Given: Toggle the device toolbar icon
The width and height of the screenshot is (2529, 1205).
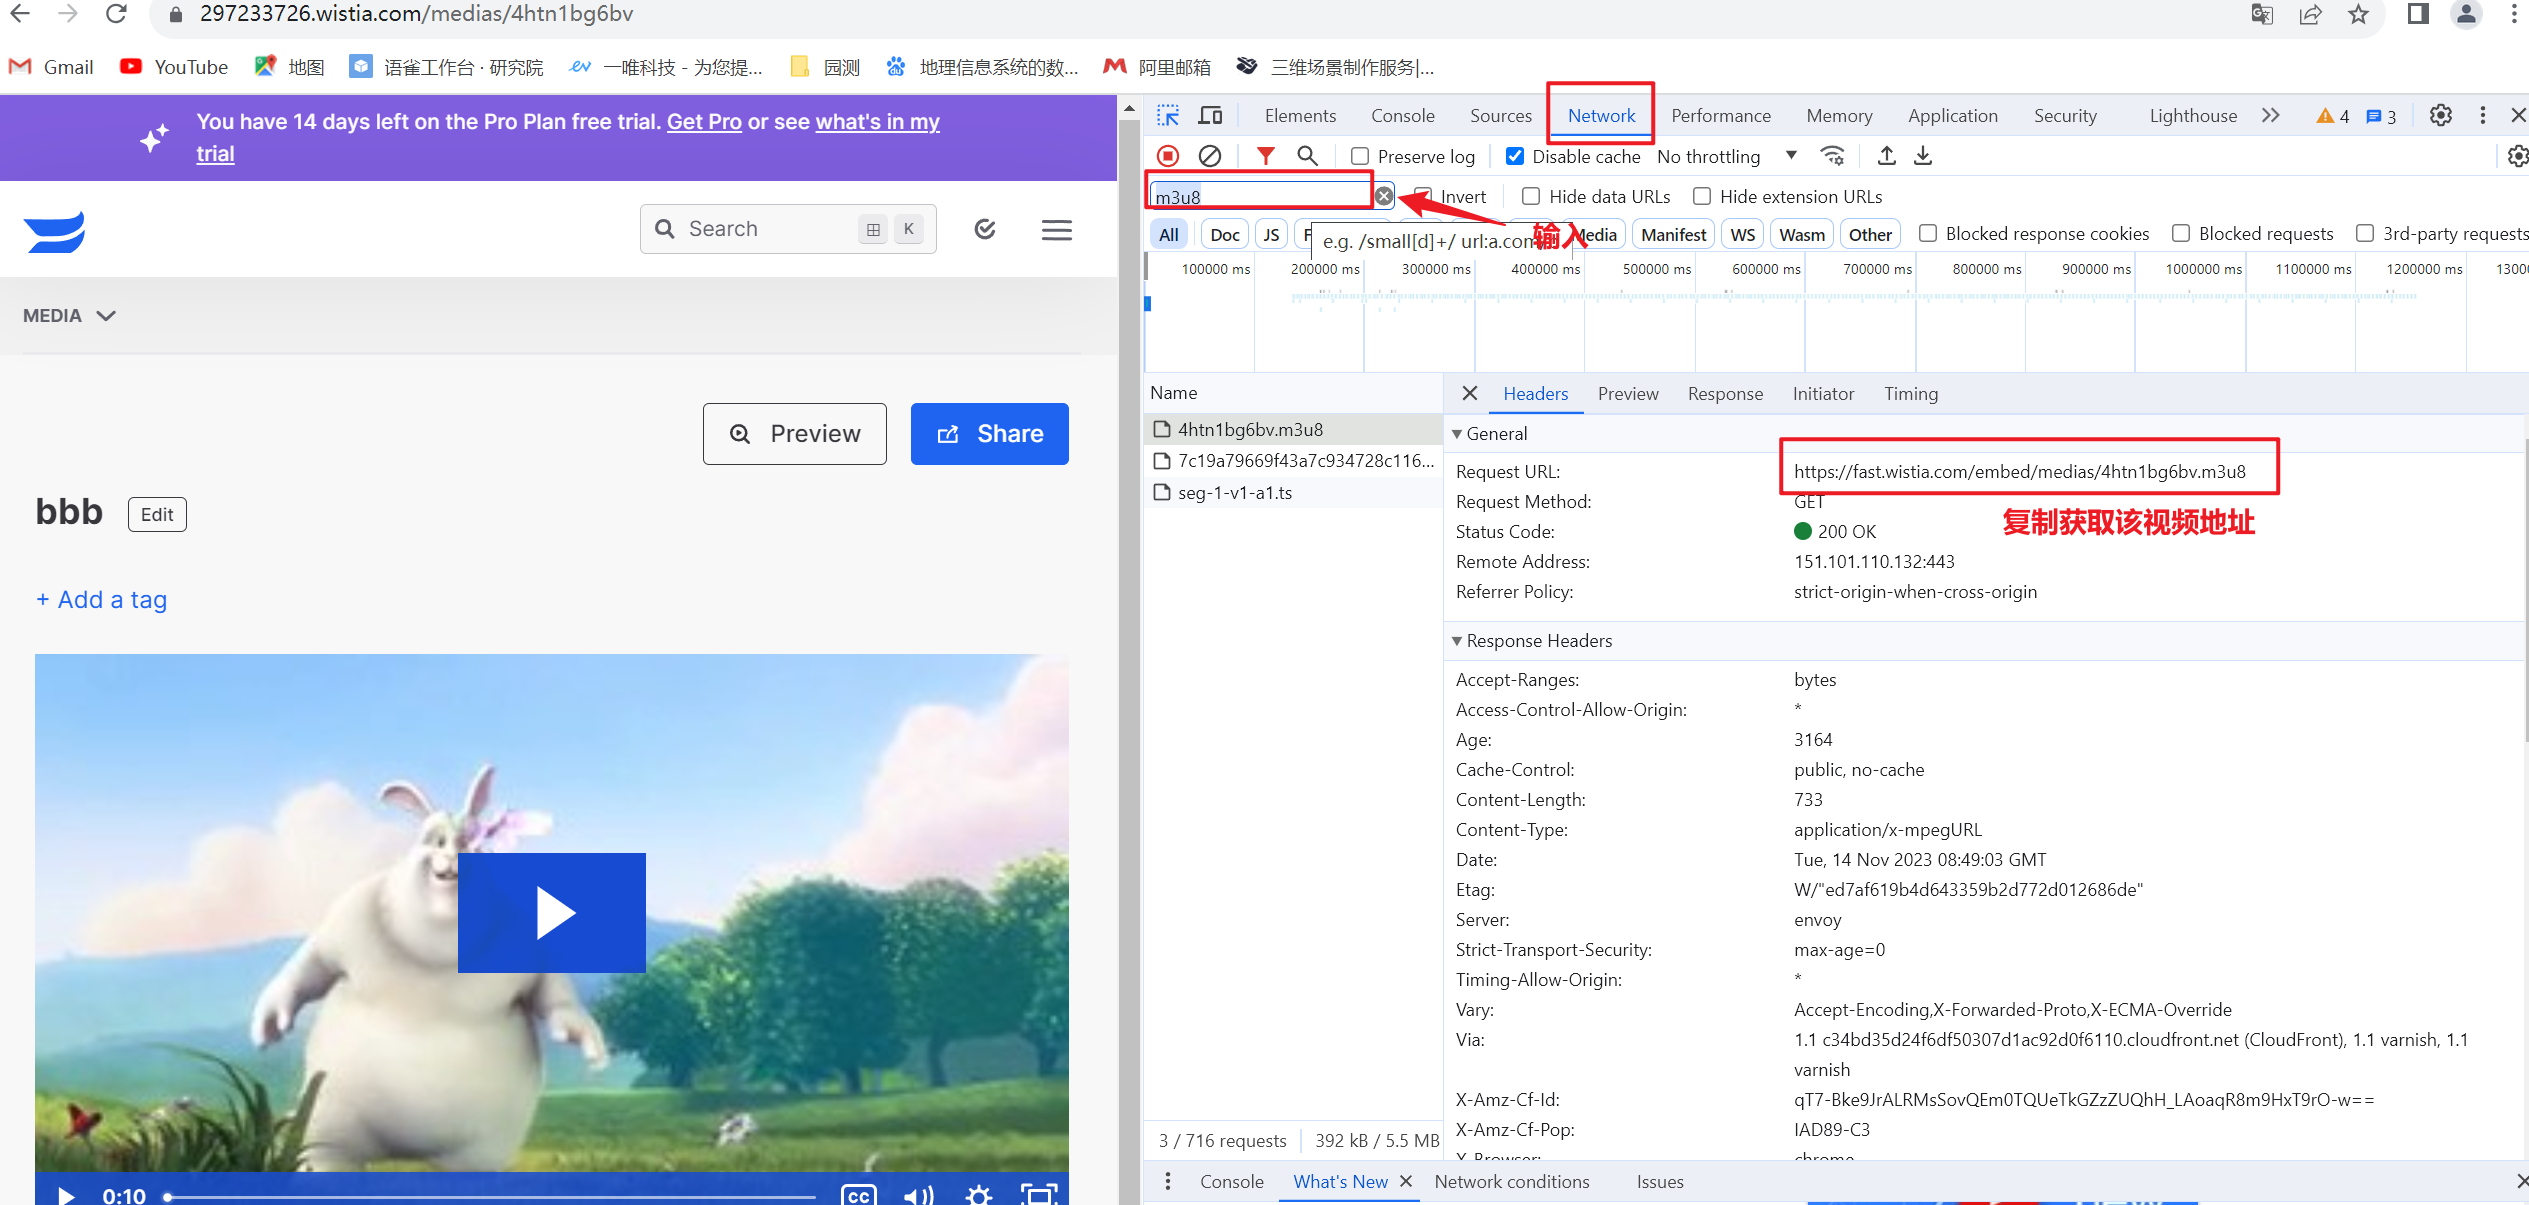Looking at the screenshot, I should (x=1210, y=116).
